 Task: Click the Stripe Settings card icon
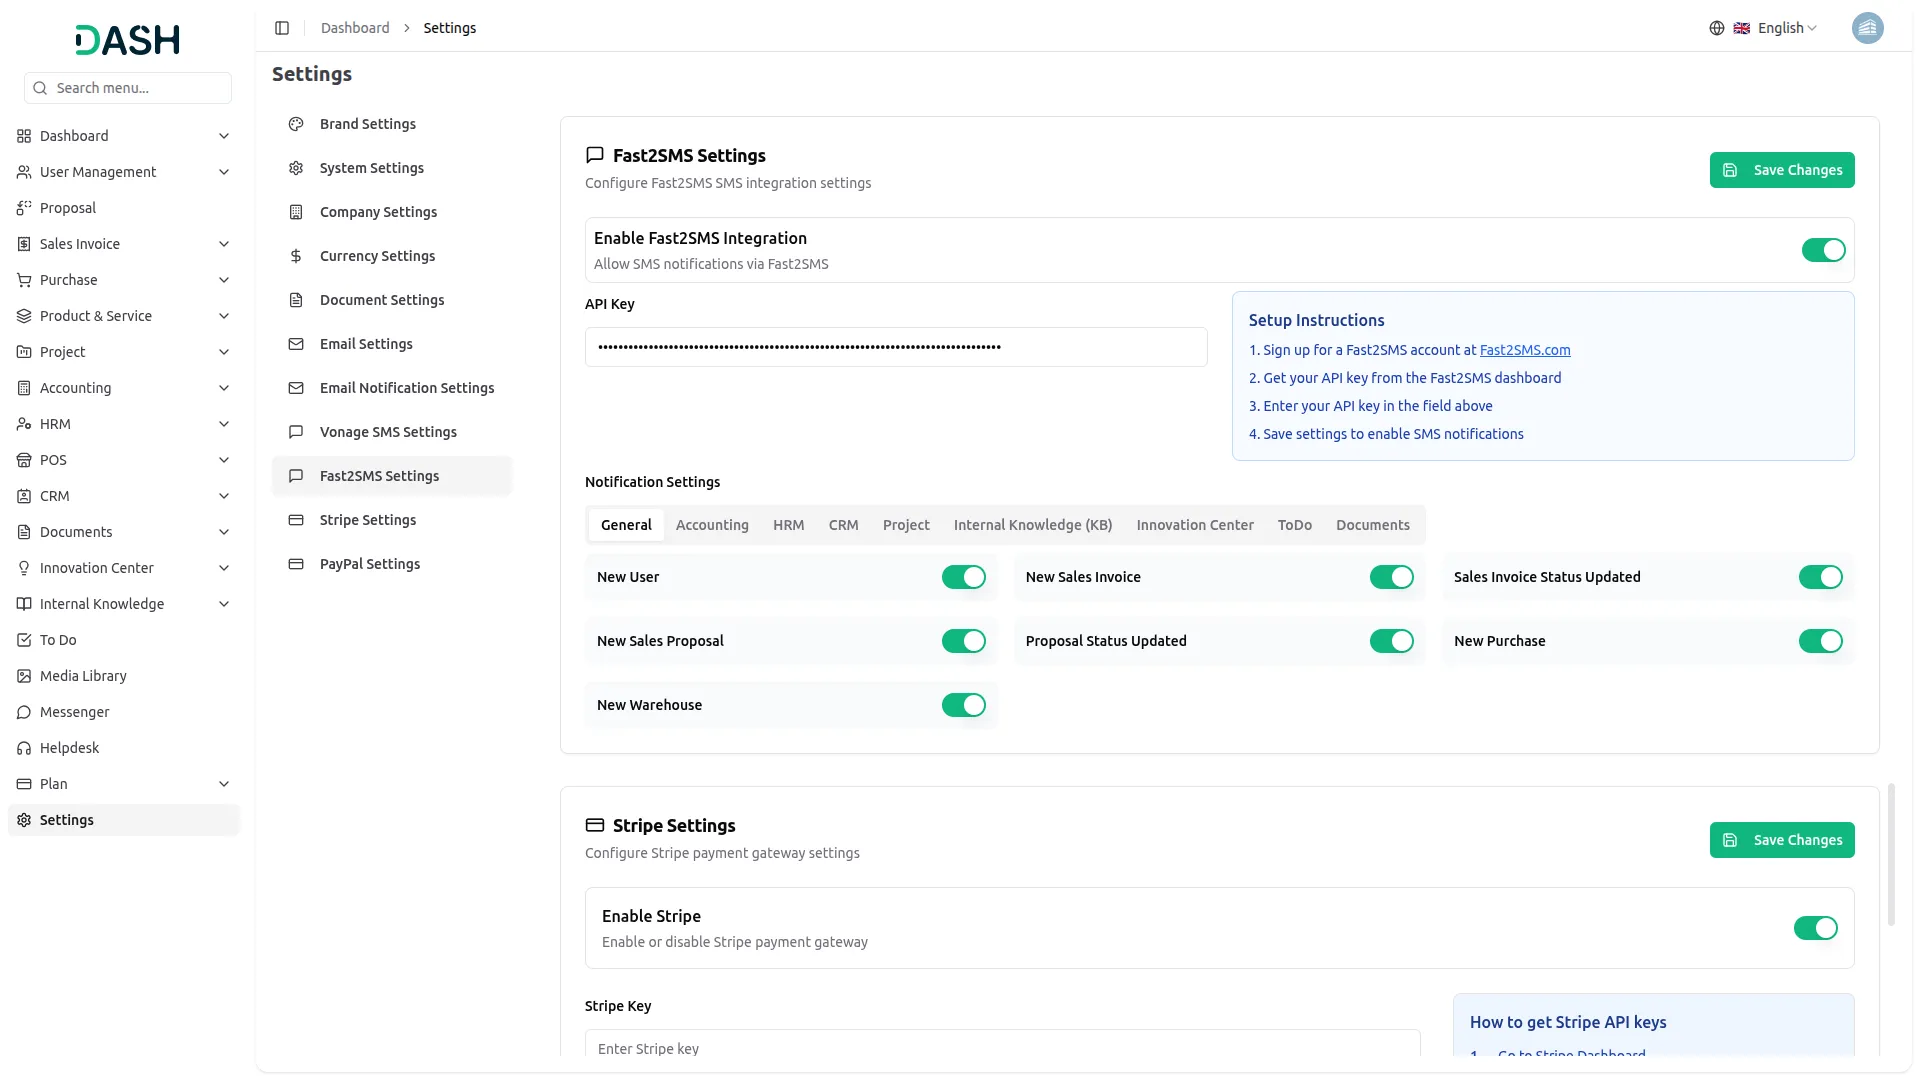(296, 520)
